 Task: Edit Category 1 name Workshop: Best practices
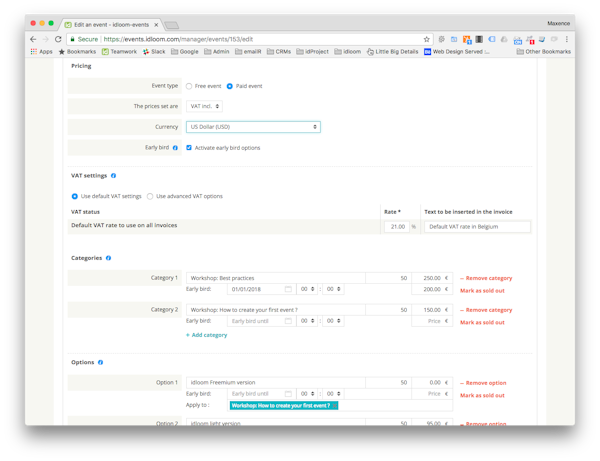[x=276, y=278]
